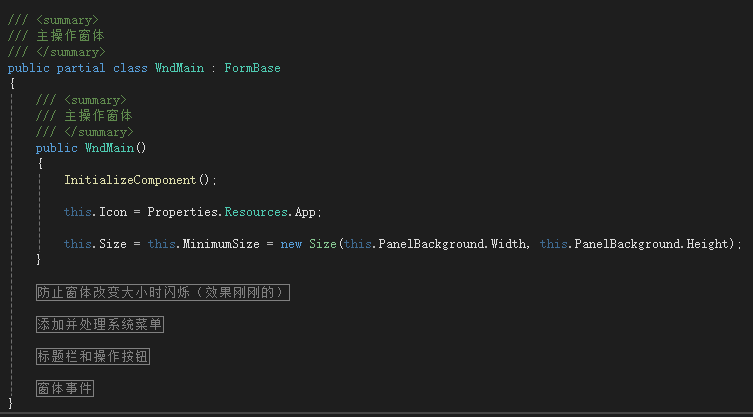Click the WndMain() constructor name
Viewport: 753px width, 417px height.
(x=109, y=148)
